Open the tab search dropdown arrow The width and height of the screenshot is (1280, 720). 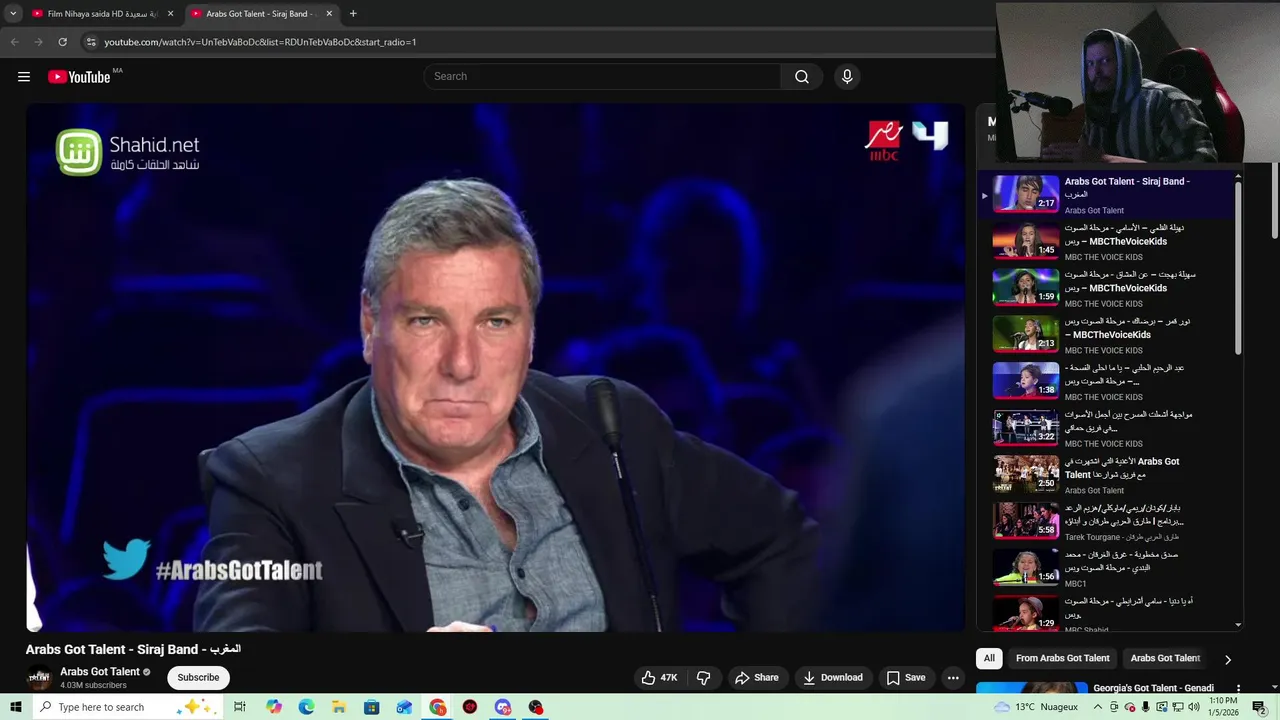pyautogui.click(x=13, y=14)
